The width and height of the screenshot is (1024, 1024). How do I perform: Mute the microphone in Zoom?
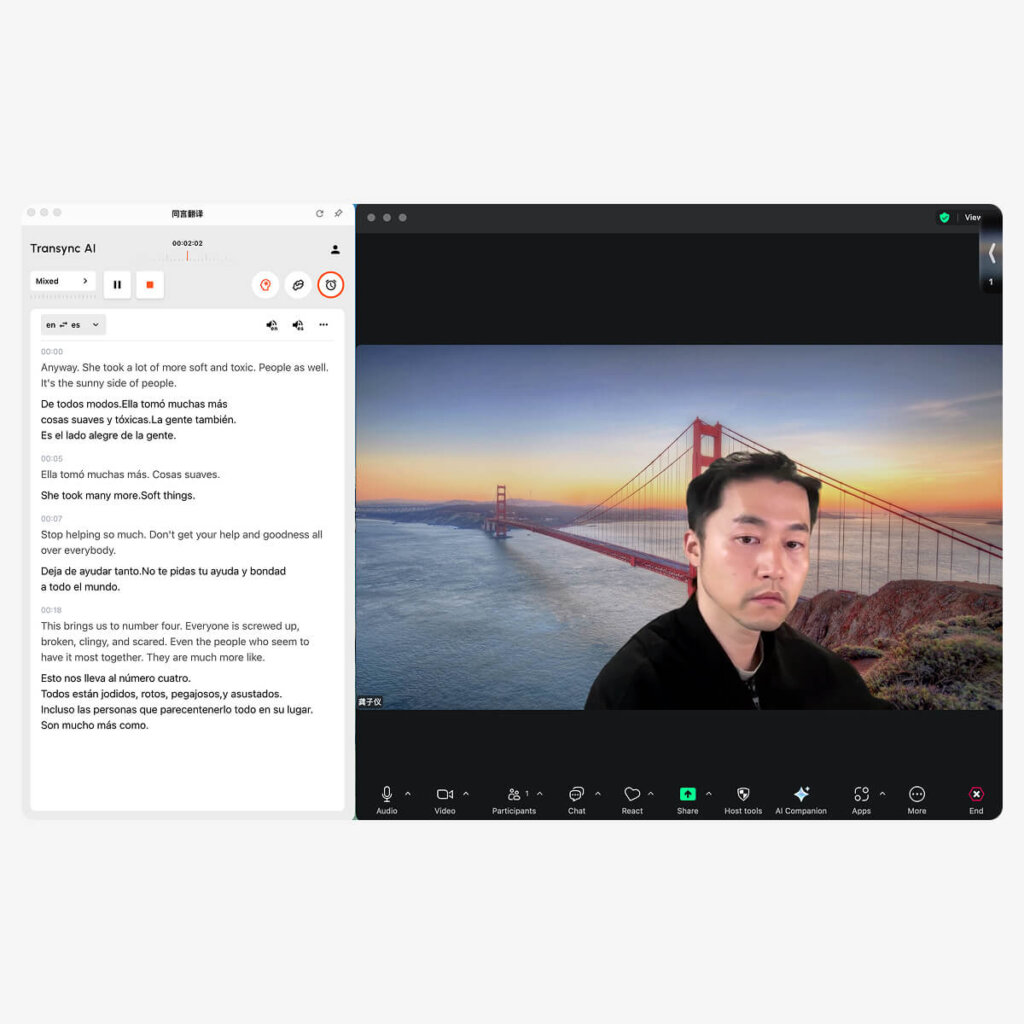(385, 795)
